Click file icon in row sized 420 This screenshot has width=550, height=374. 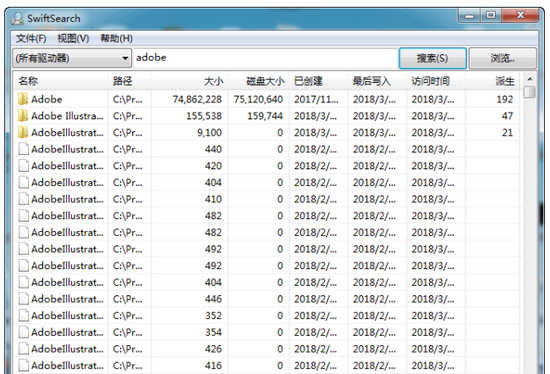(x=23, y=166)
